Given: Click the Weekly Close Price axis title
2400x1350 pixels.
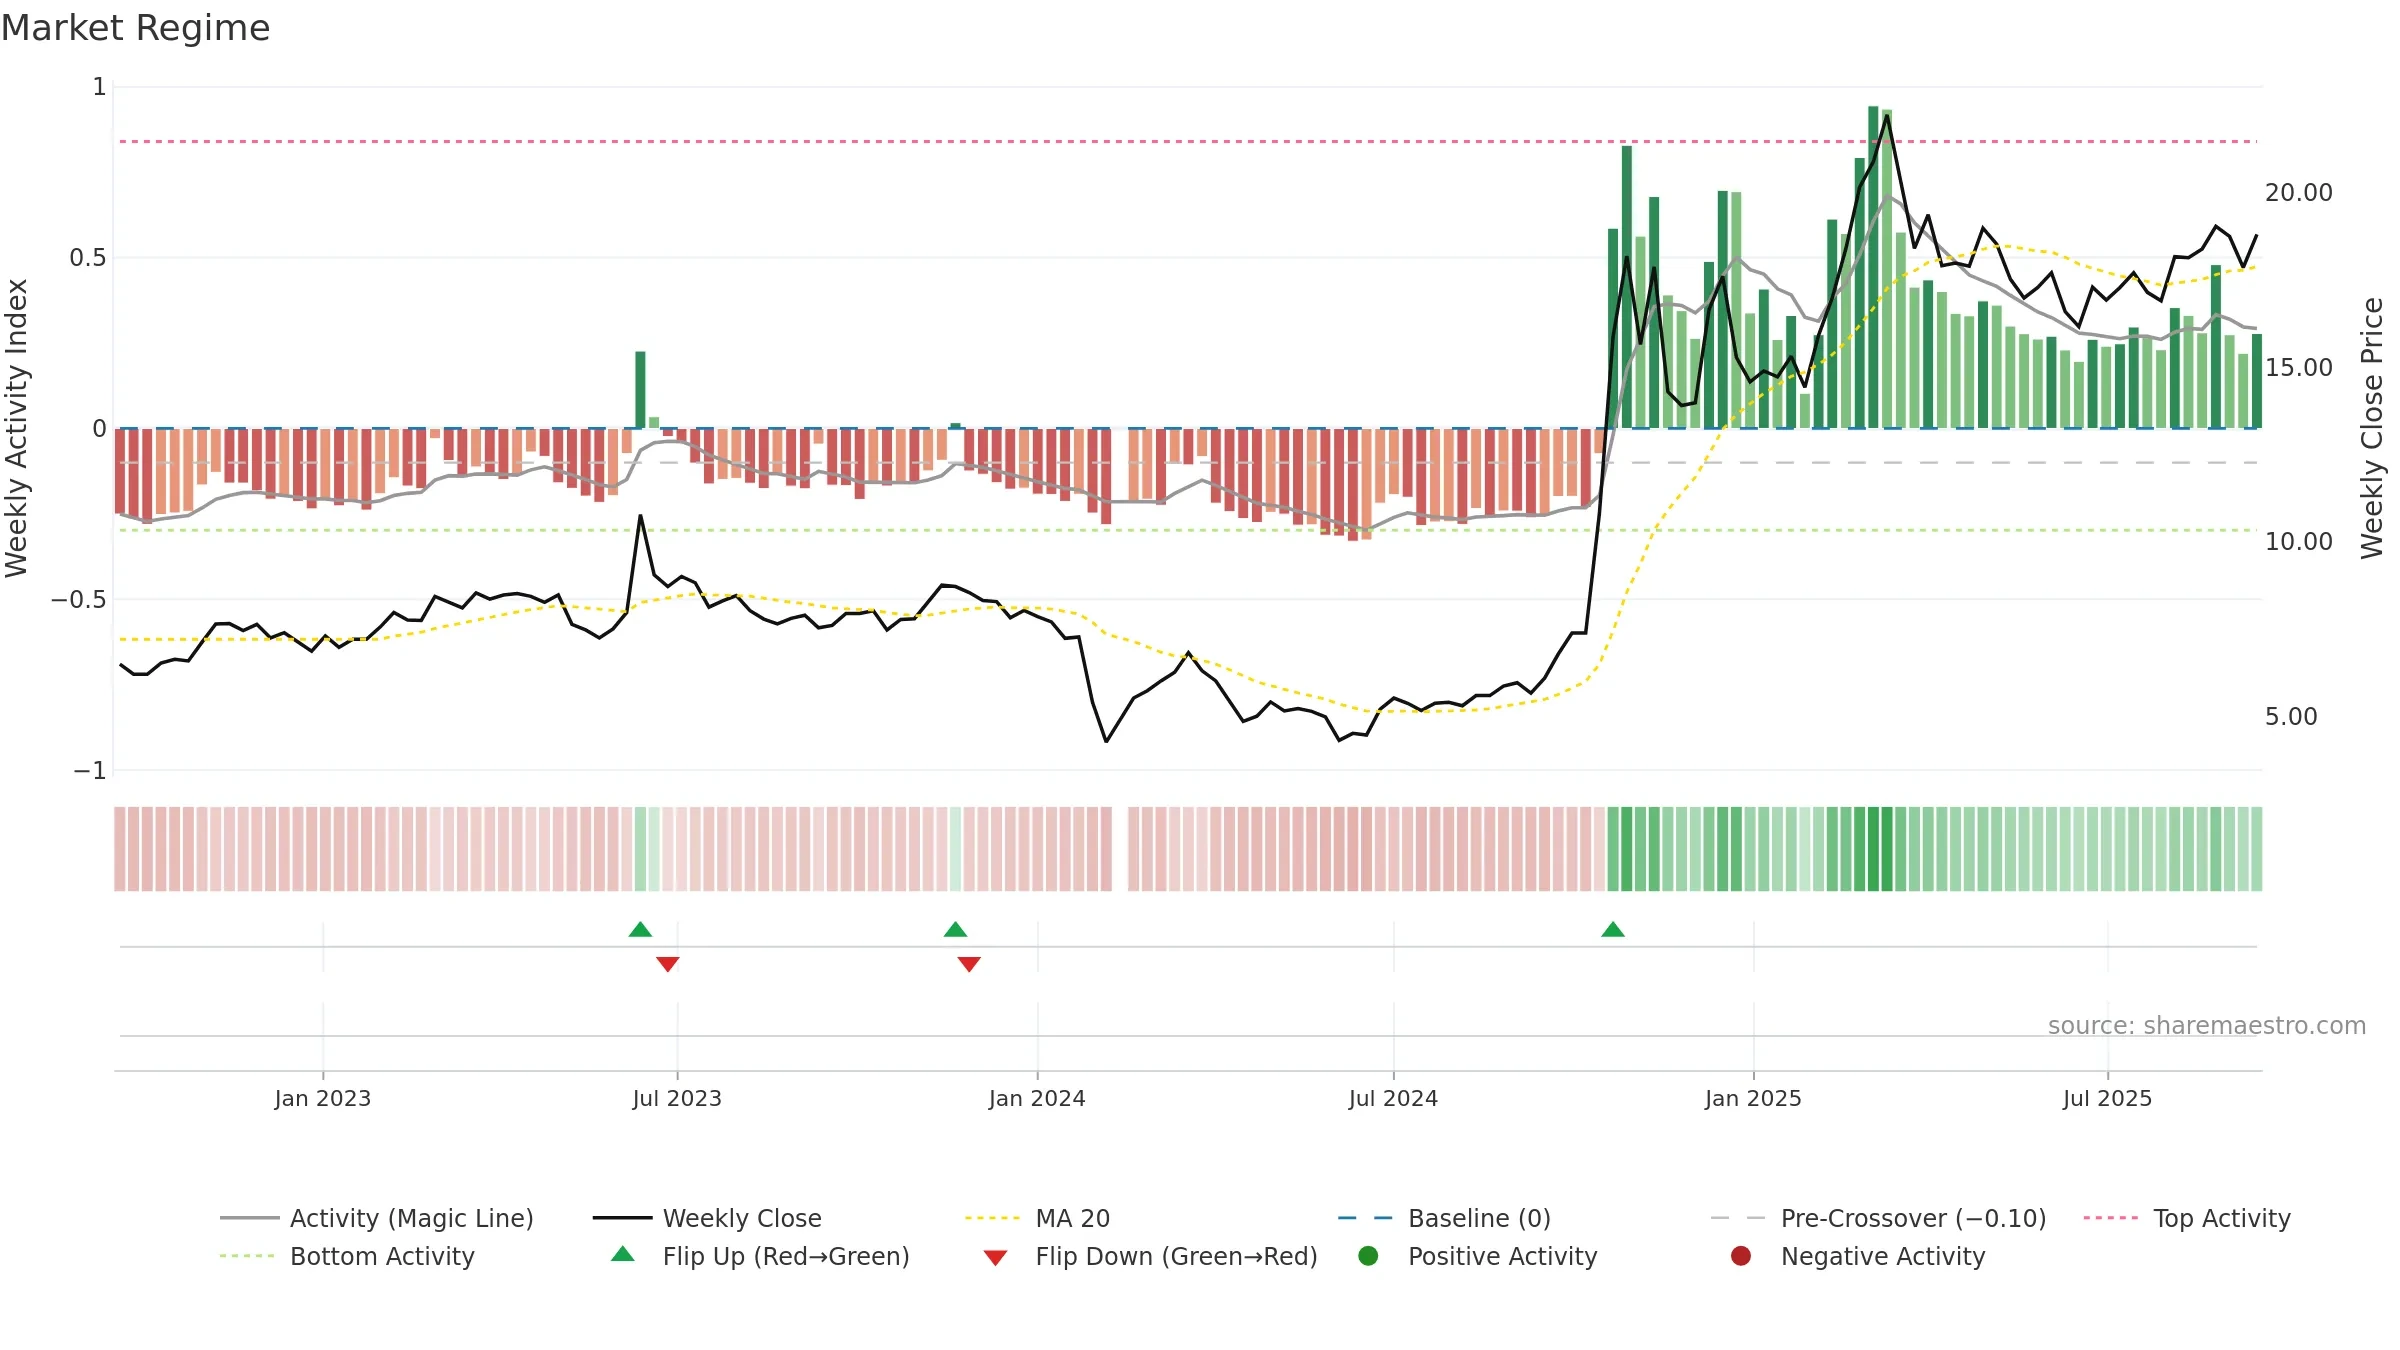Looking at the screenshot, I should point(2372,428).
